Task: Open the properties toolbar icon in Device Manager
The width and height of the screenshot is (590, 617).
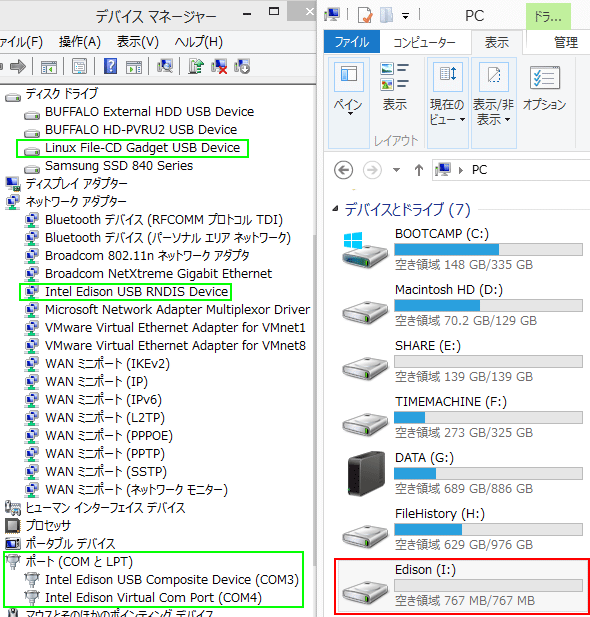Action: [80, 67]
